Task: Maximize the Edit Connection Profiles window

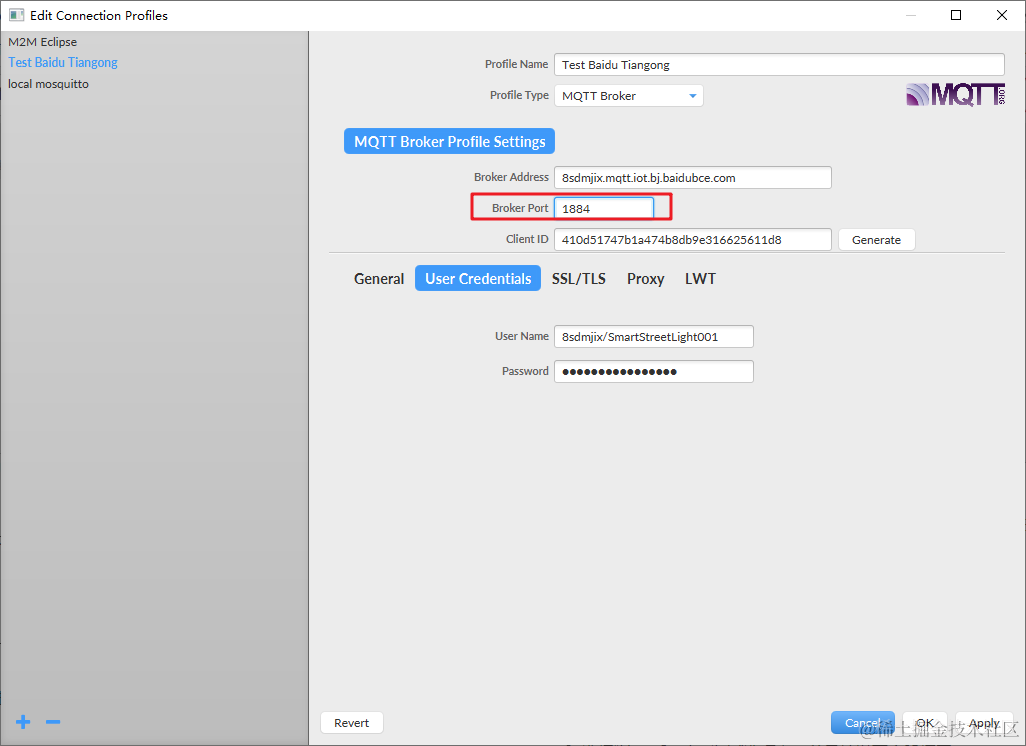Action: click(x=956, y=15)
